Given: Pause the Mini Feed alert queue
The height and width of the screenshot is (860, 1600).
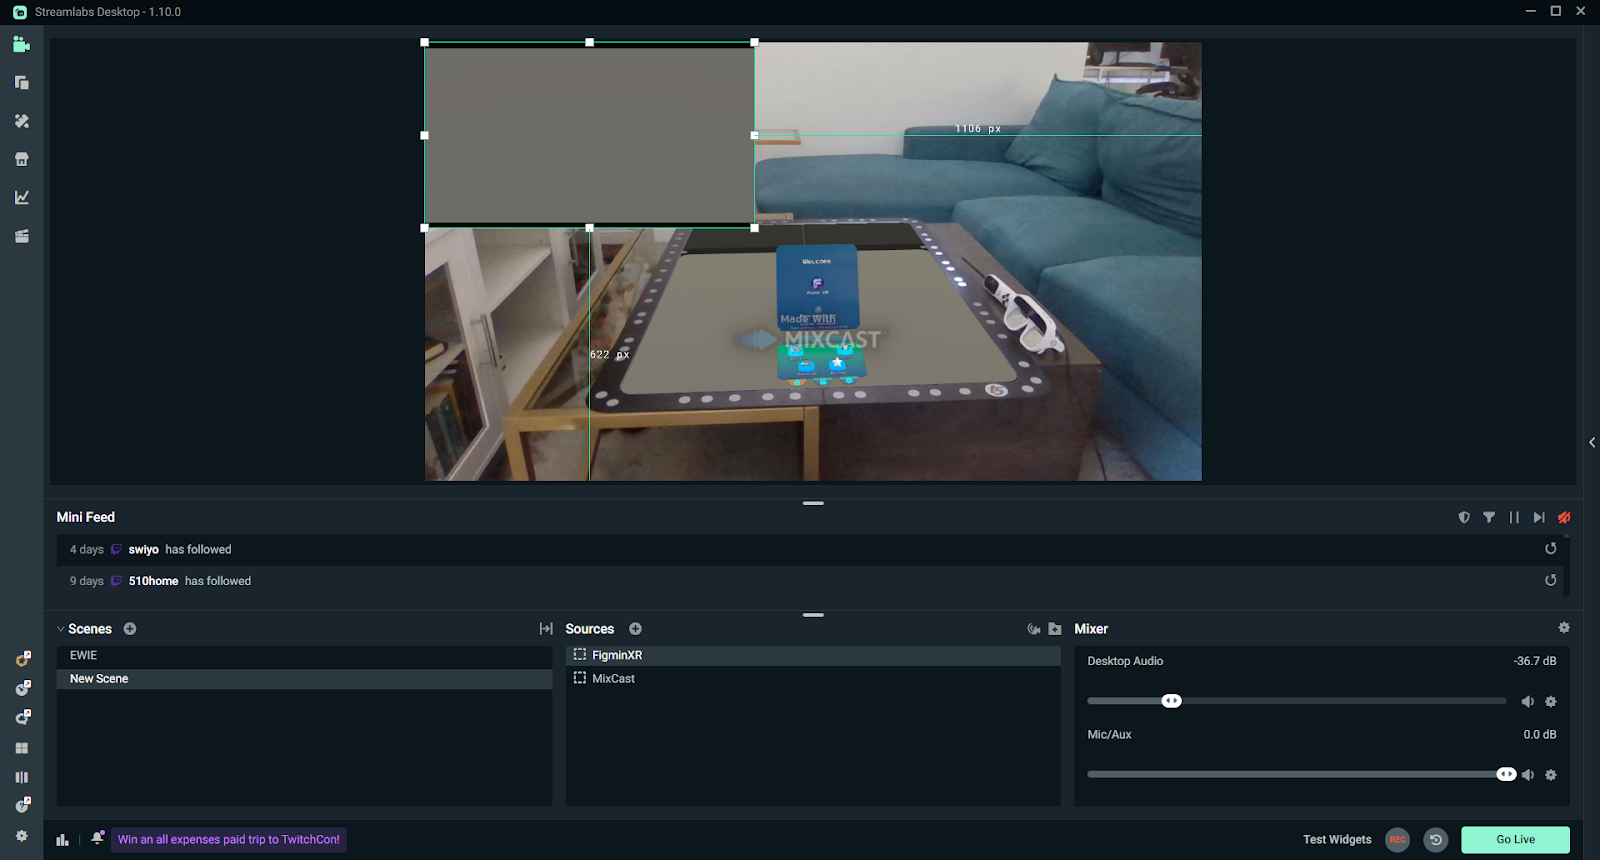Looking at the screenshot, I should pyautogui.click(x=1514, y=517).
